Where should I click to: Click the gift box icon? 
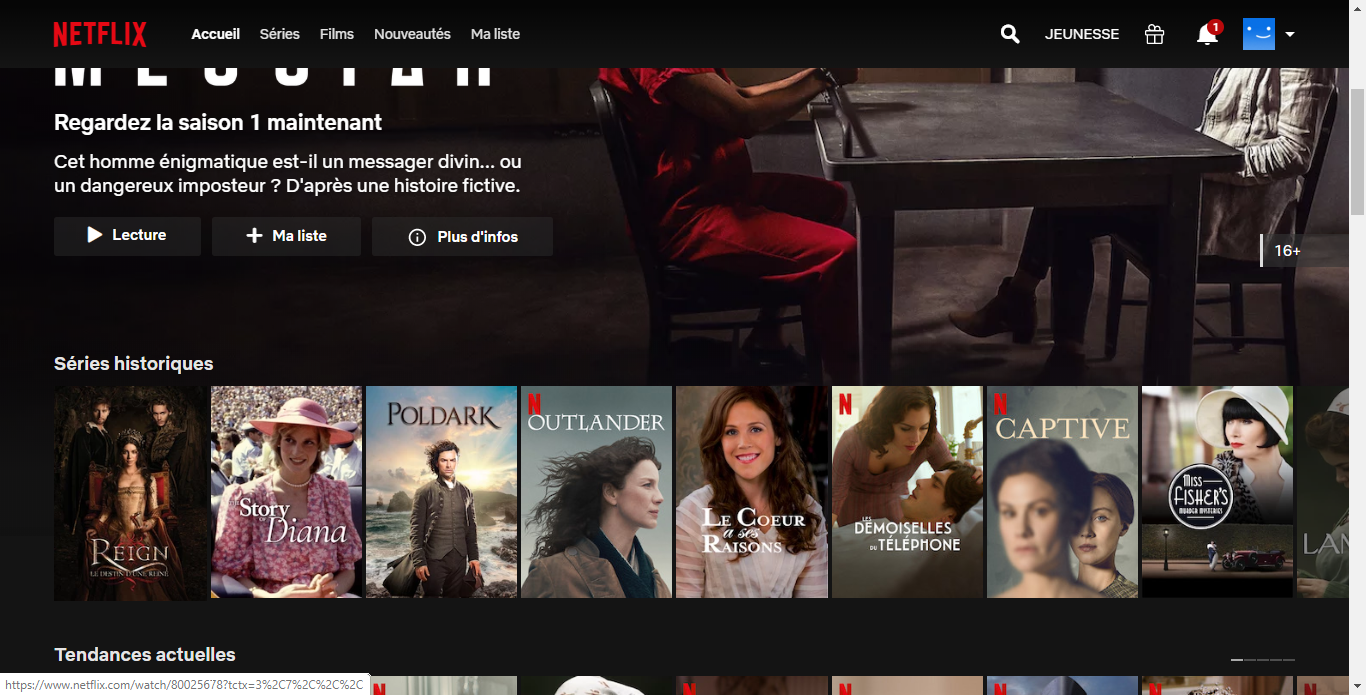(x=1154, y=34)
